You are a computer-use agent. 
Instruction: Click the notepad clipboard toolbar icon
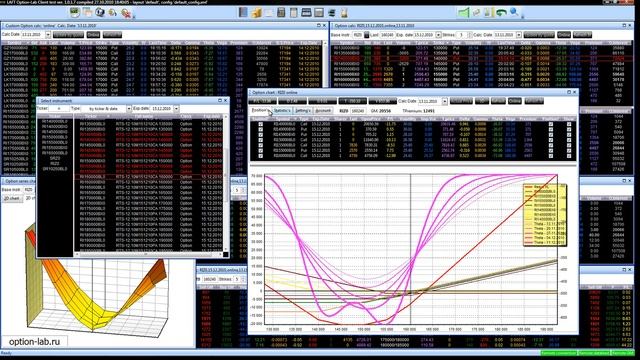pos(293,13)
